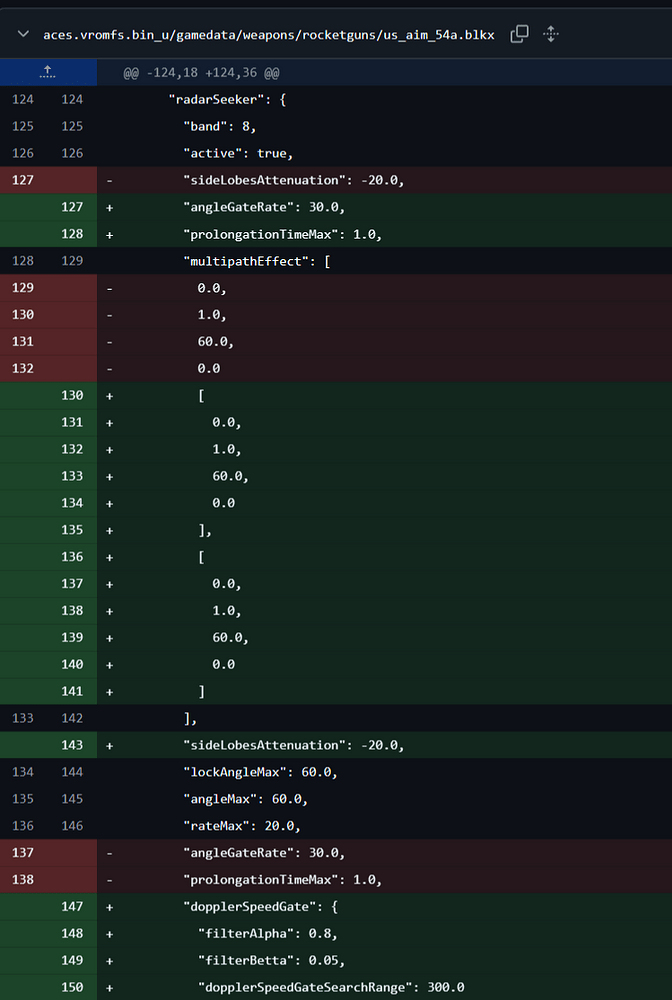Click added line number 149
This screenshot has width=672, height=1000.
click(72, 960)
